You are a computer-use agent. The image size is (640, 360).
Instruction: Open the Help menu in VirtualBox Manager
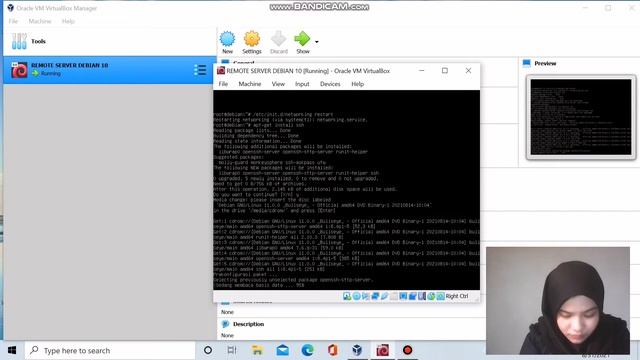(x=68, y=21)
